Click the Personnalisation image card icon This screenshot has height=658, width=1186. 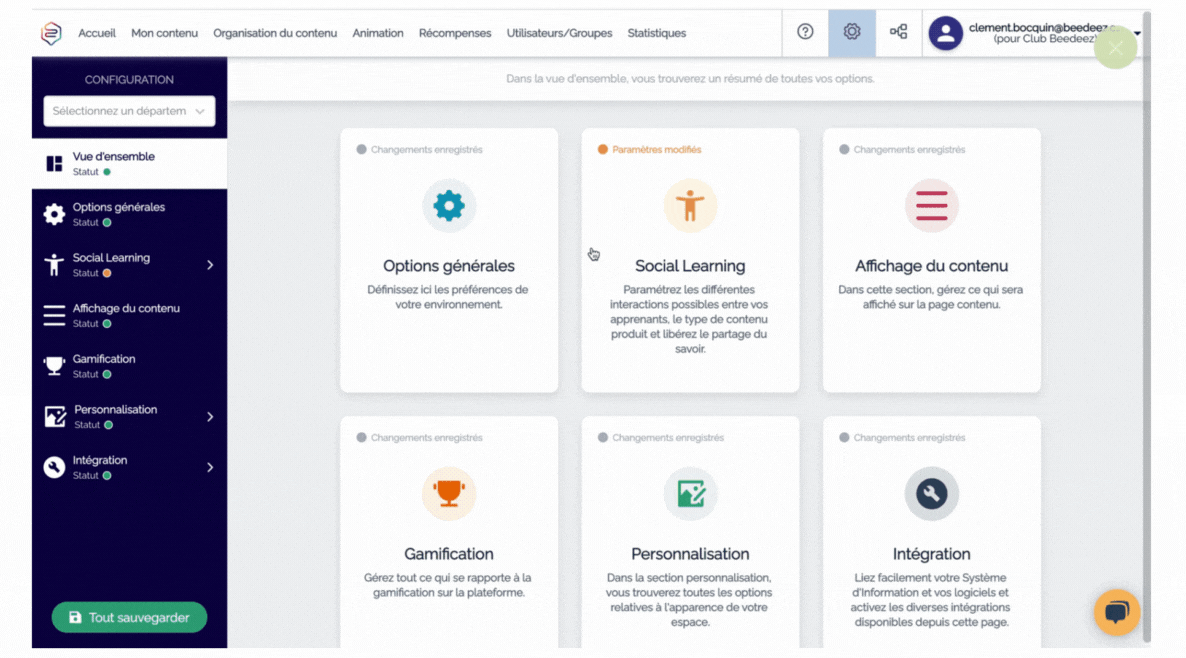pos(690,494)
